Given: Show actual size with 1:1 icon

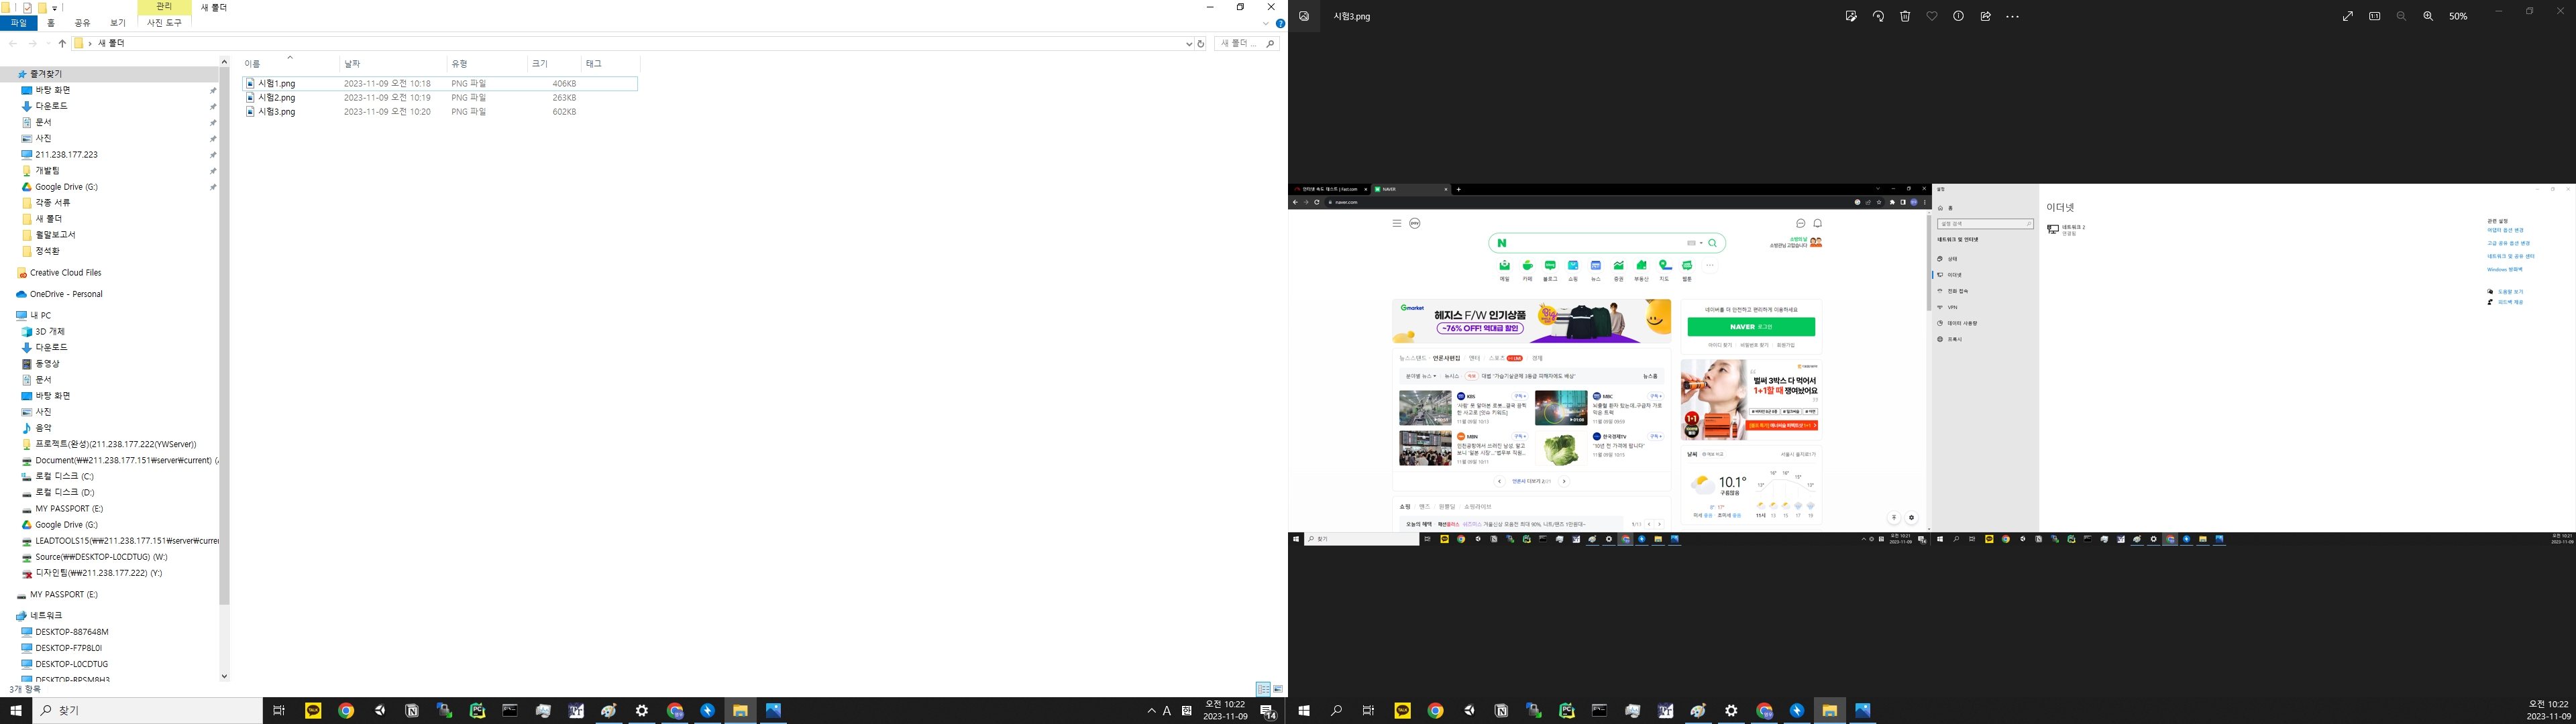Looking at the screenshot, I should click(2375, 16).
